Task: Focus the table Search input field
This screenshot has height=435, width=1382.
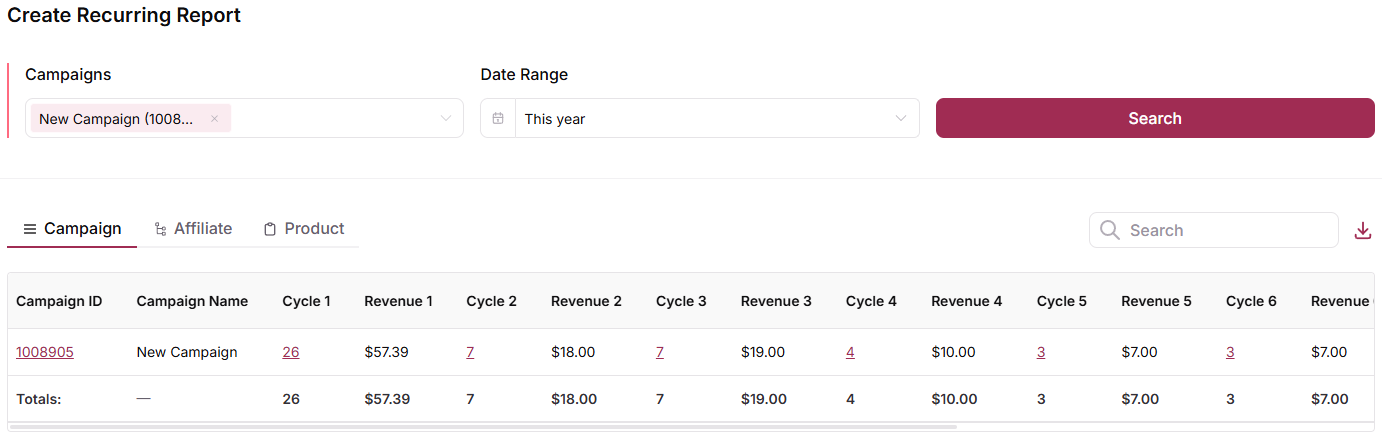Action: (x=1214, y=230)
